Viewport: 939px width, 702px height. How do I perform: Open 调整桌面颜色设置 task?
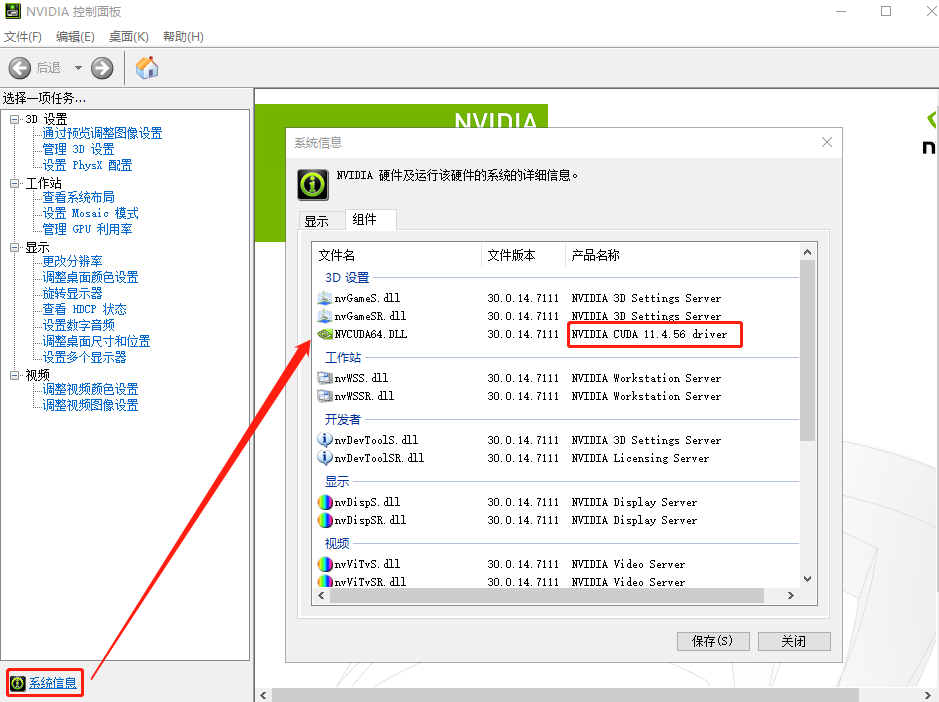pyautogui.click(x=90, y=277)
